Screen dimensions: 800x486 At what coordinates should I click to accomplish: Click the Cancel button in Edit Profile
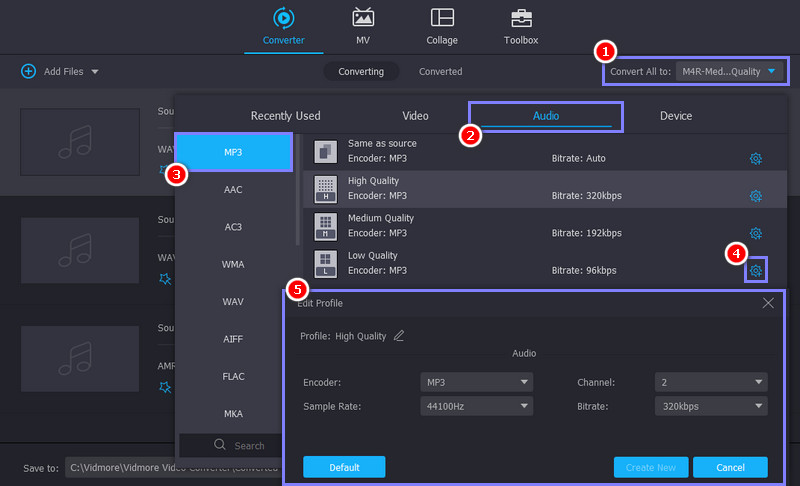[x=731, y=467]
